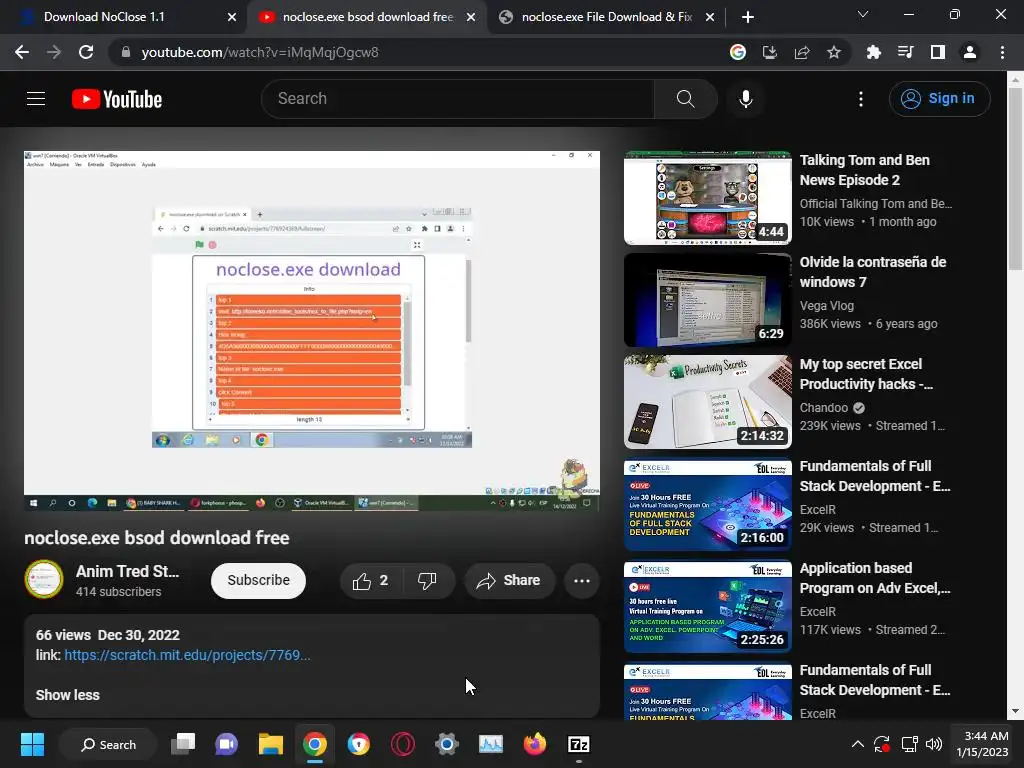Subscribe to Anim Tred channel

pos(258,581)
